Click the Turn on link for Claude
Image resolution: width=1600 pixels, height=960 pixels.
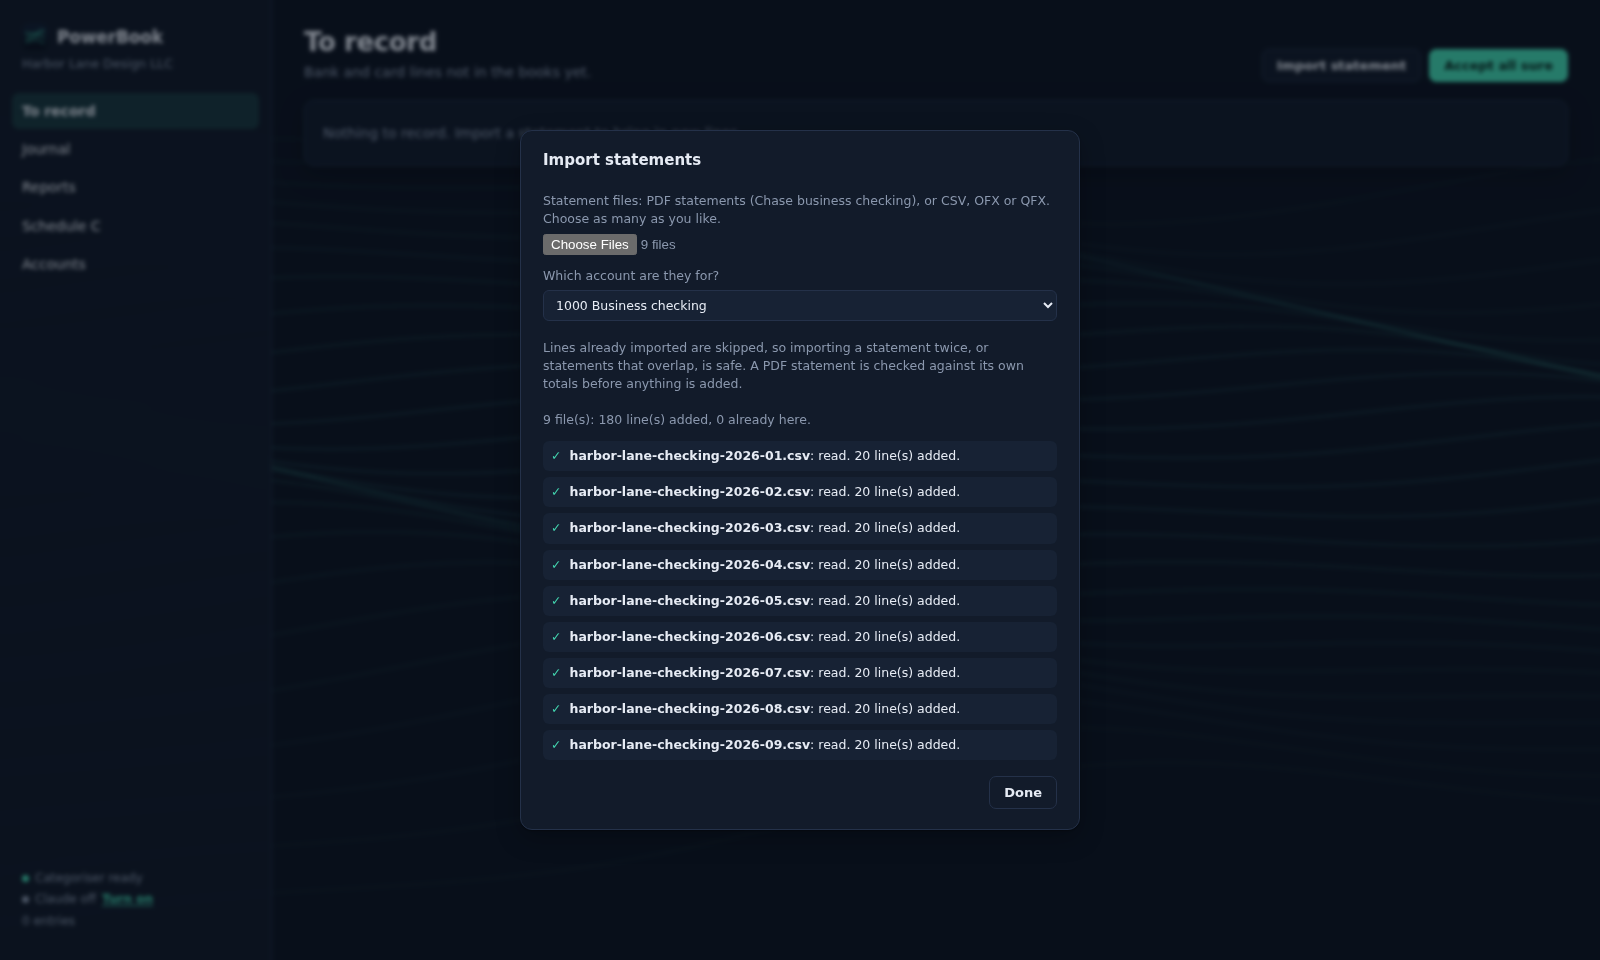(x=127, y=899)
